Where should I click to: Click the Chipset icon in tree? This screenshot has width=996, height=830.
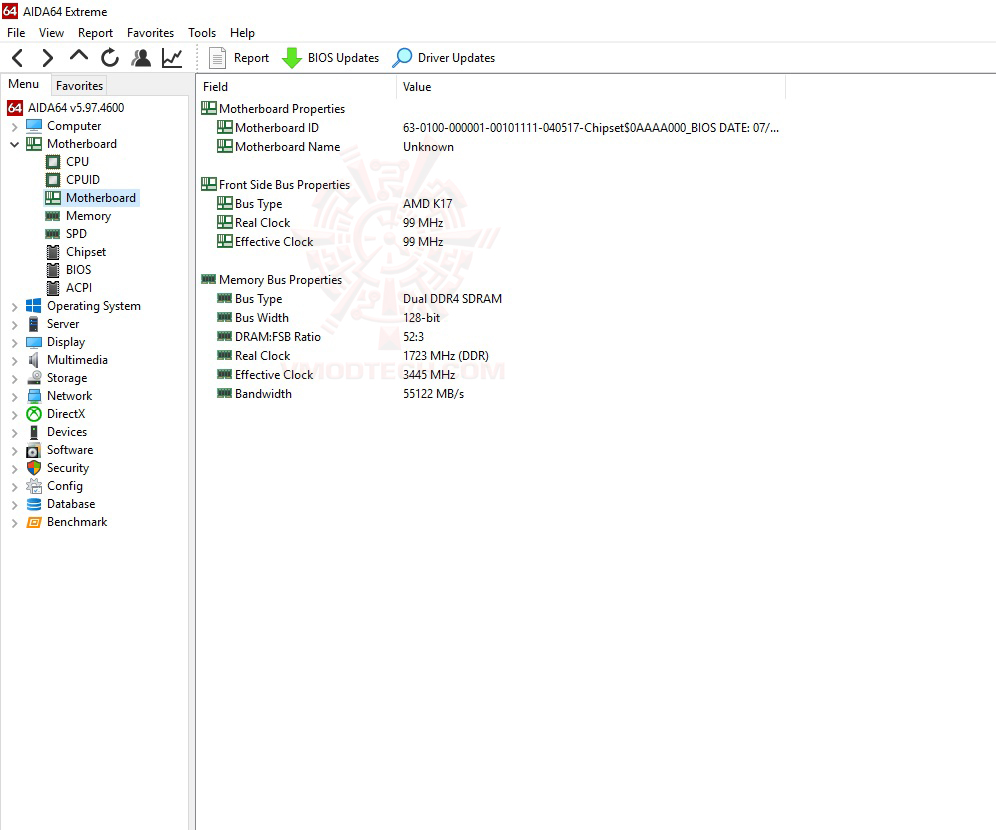[53, 252]
